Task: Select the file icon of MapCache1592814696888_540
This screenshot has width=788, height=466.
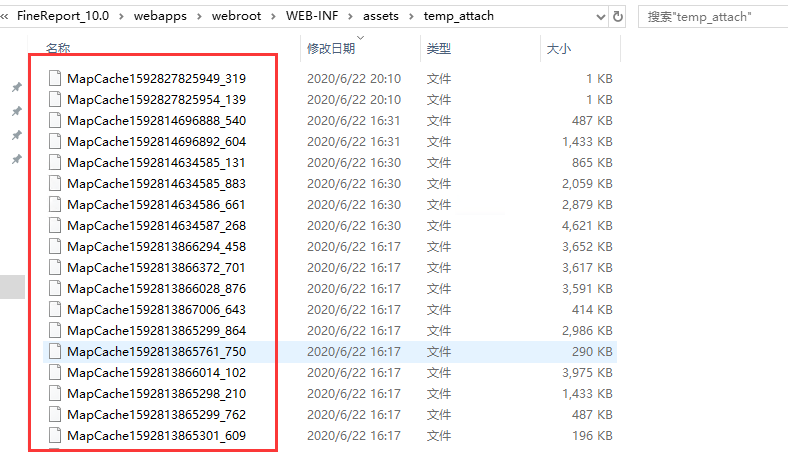Action: pos(55,121)
